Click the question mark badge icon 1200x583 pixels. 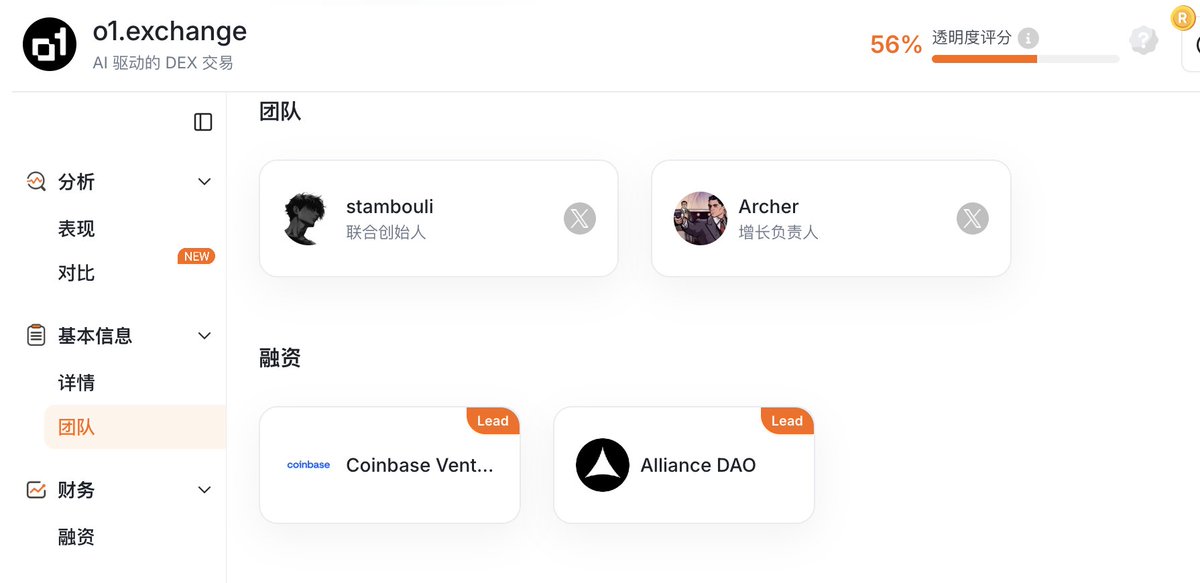pos(1143,41)
